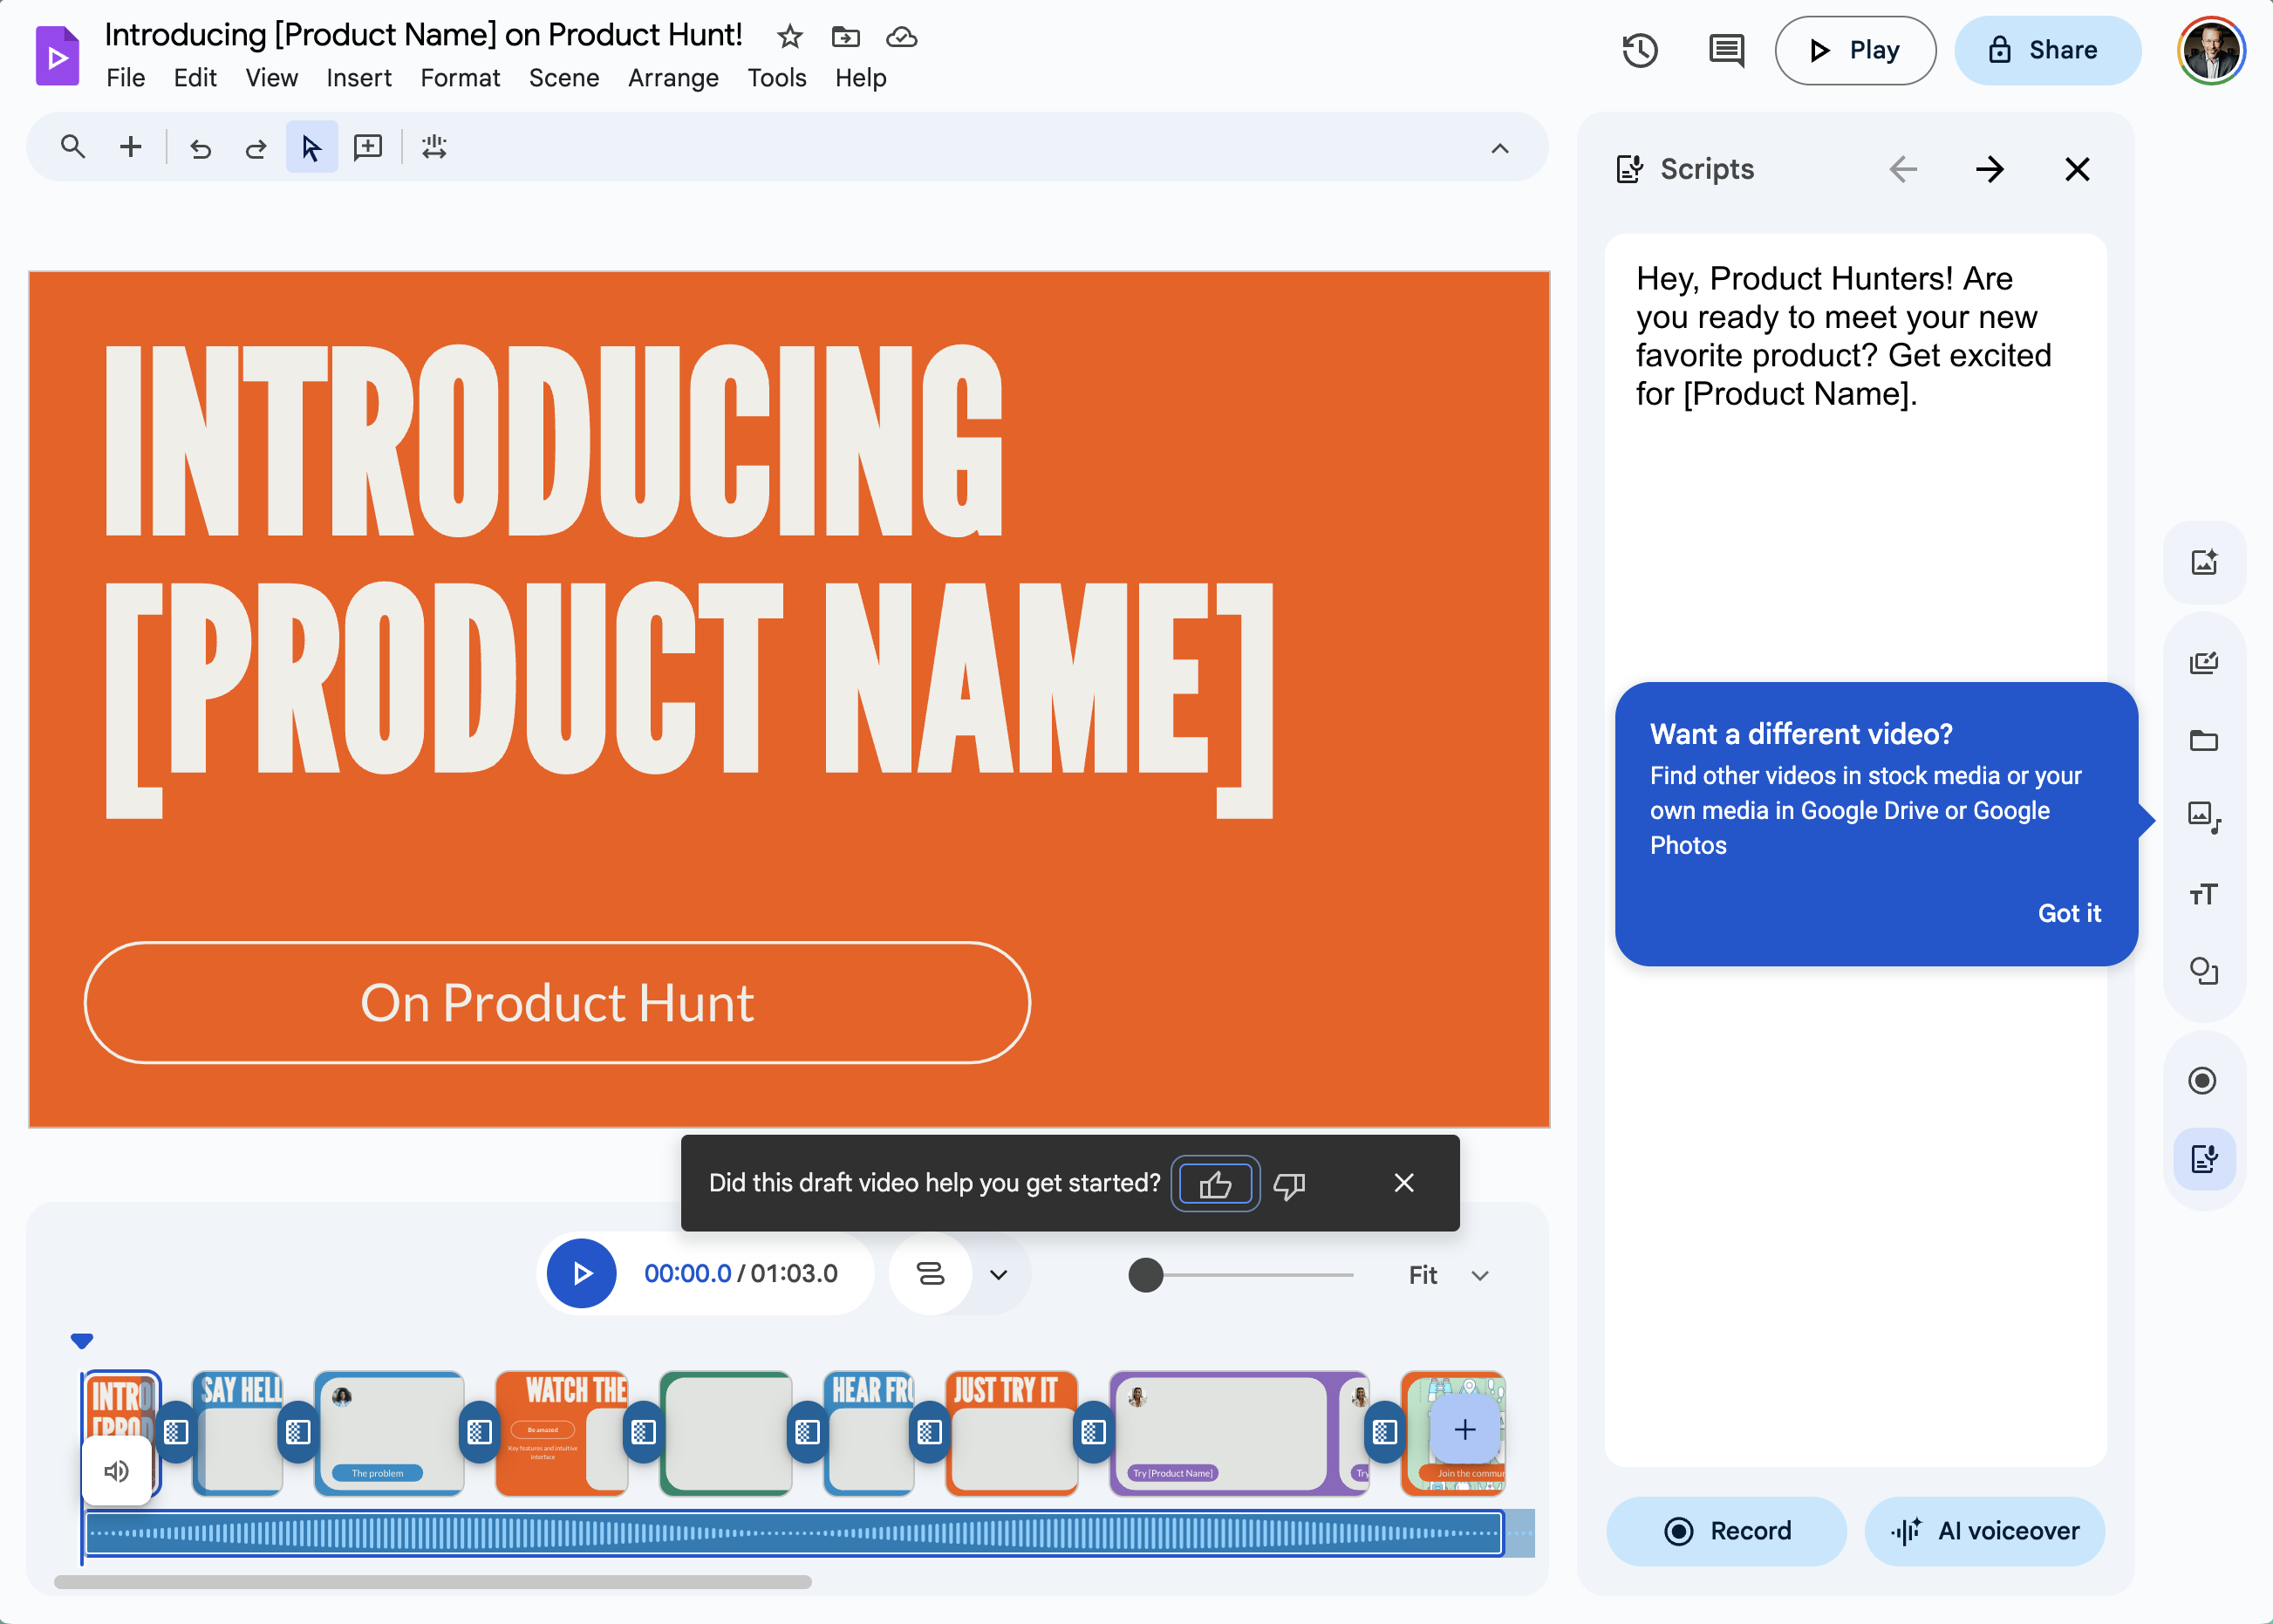Viewport: 2273px width, 1624px height.
Task: Click Got it on the tip
Action: pyautogui.click(x=2069, y=913)
